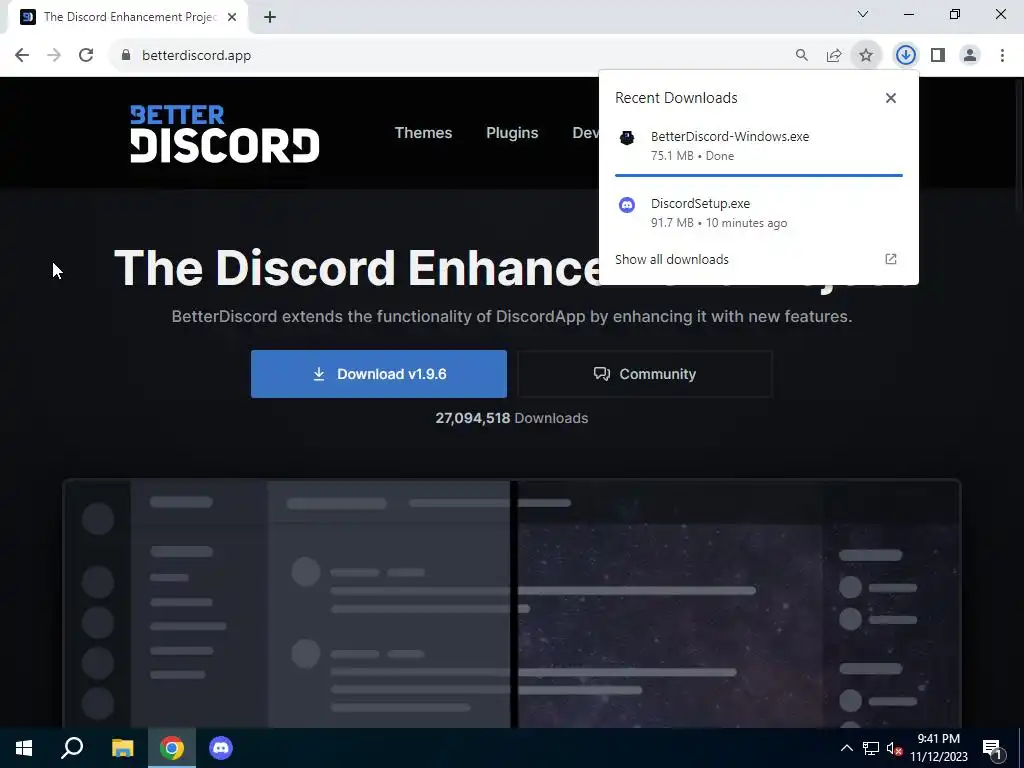Click the external link icon beside Show all downloads
Image resolution: width=1024 pixels, height=768 pixels.
coord(891,259)
